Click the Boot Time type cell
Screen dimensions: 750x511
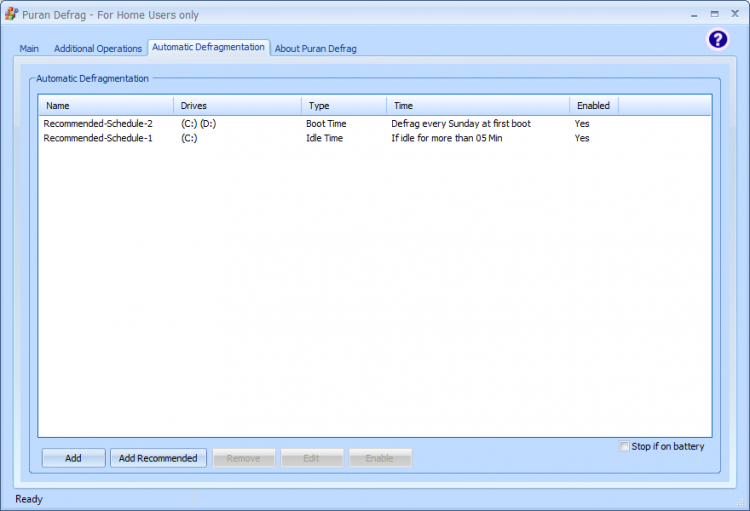(326, 123)
